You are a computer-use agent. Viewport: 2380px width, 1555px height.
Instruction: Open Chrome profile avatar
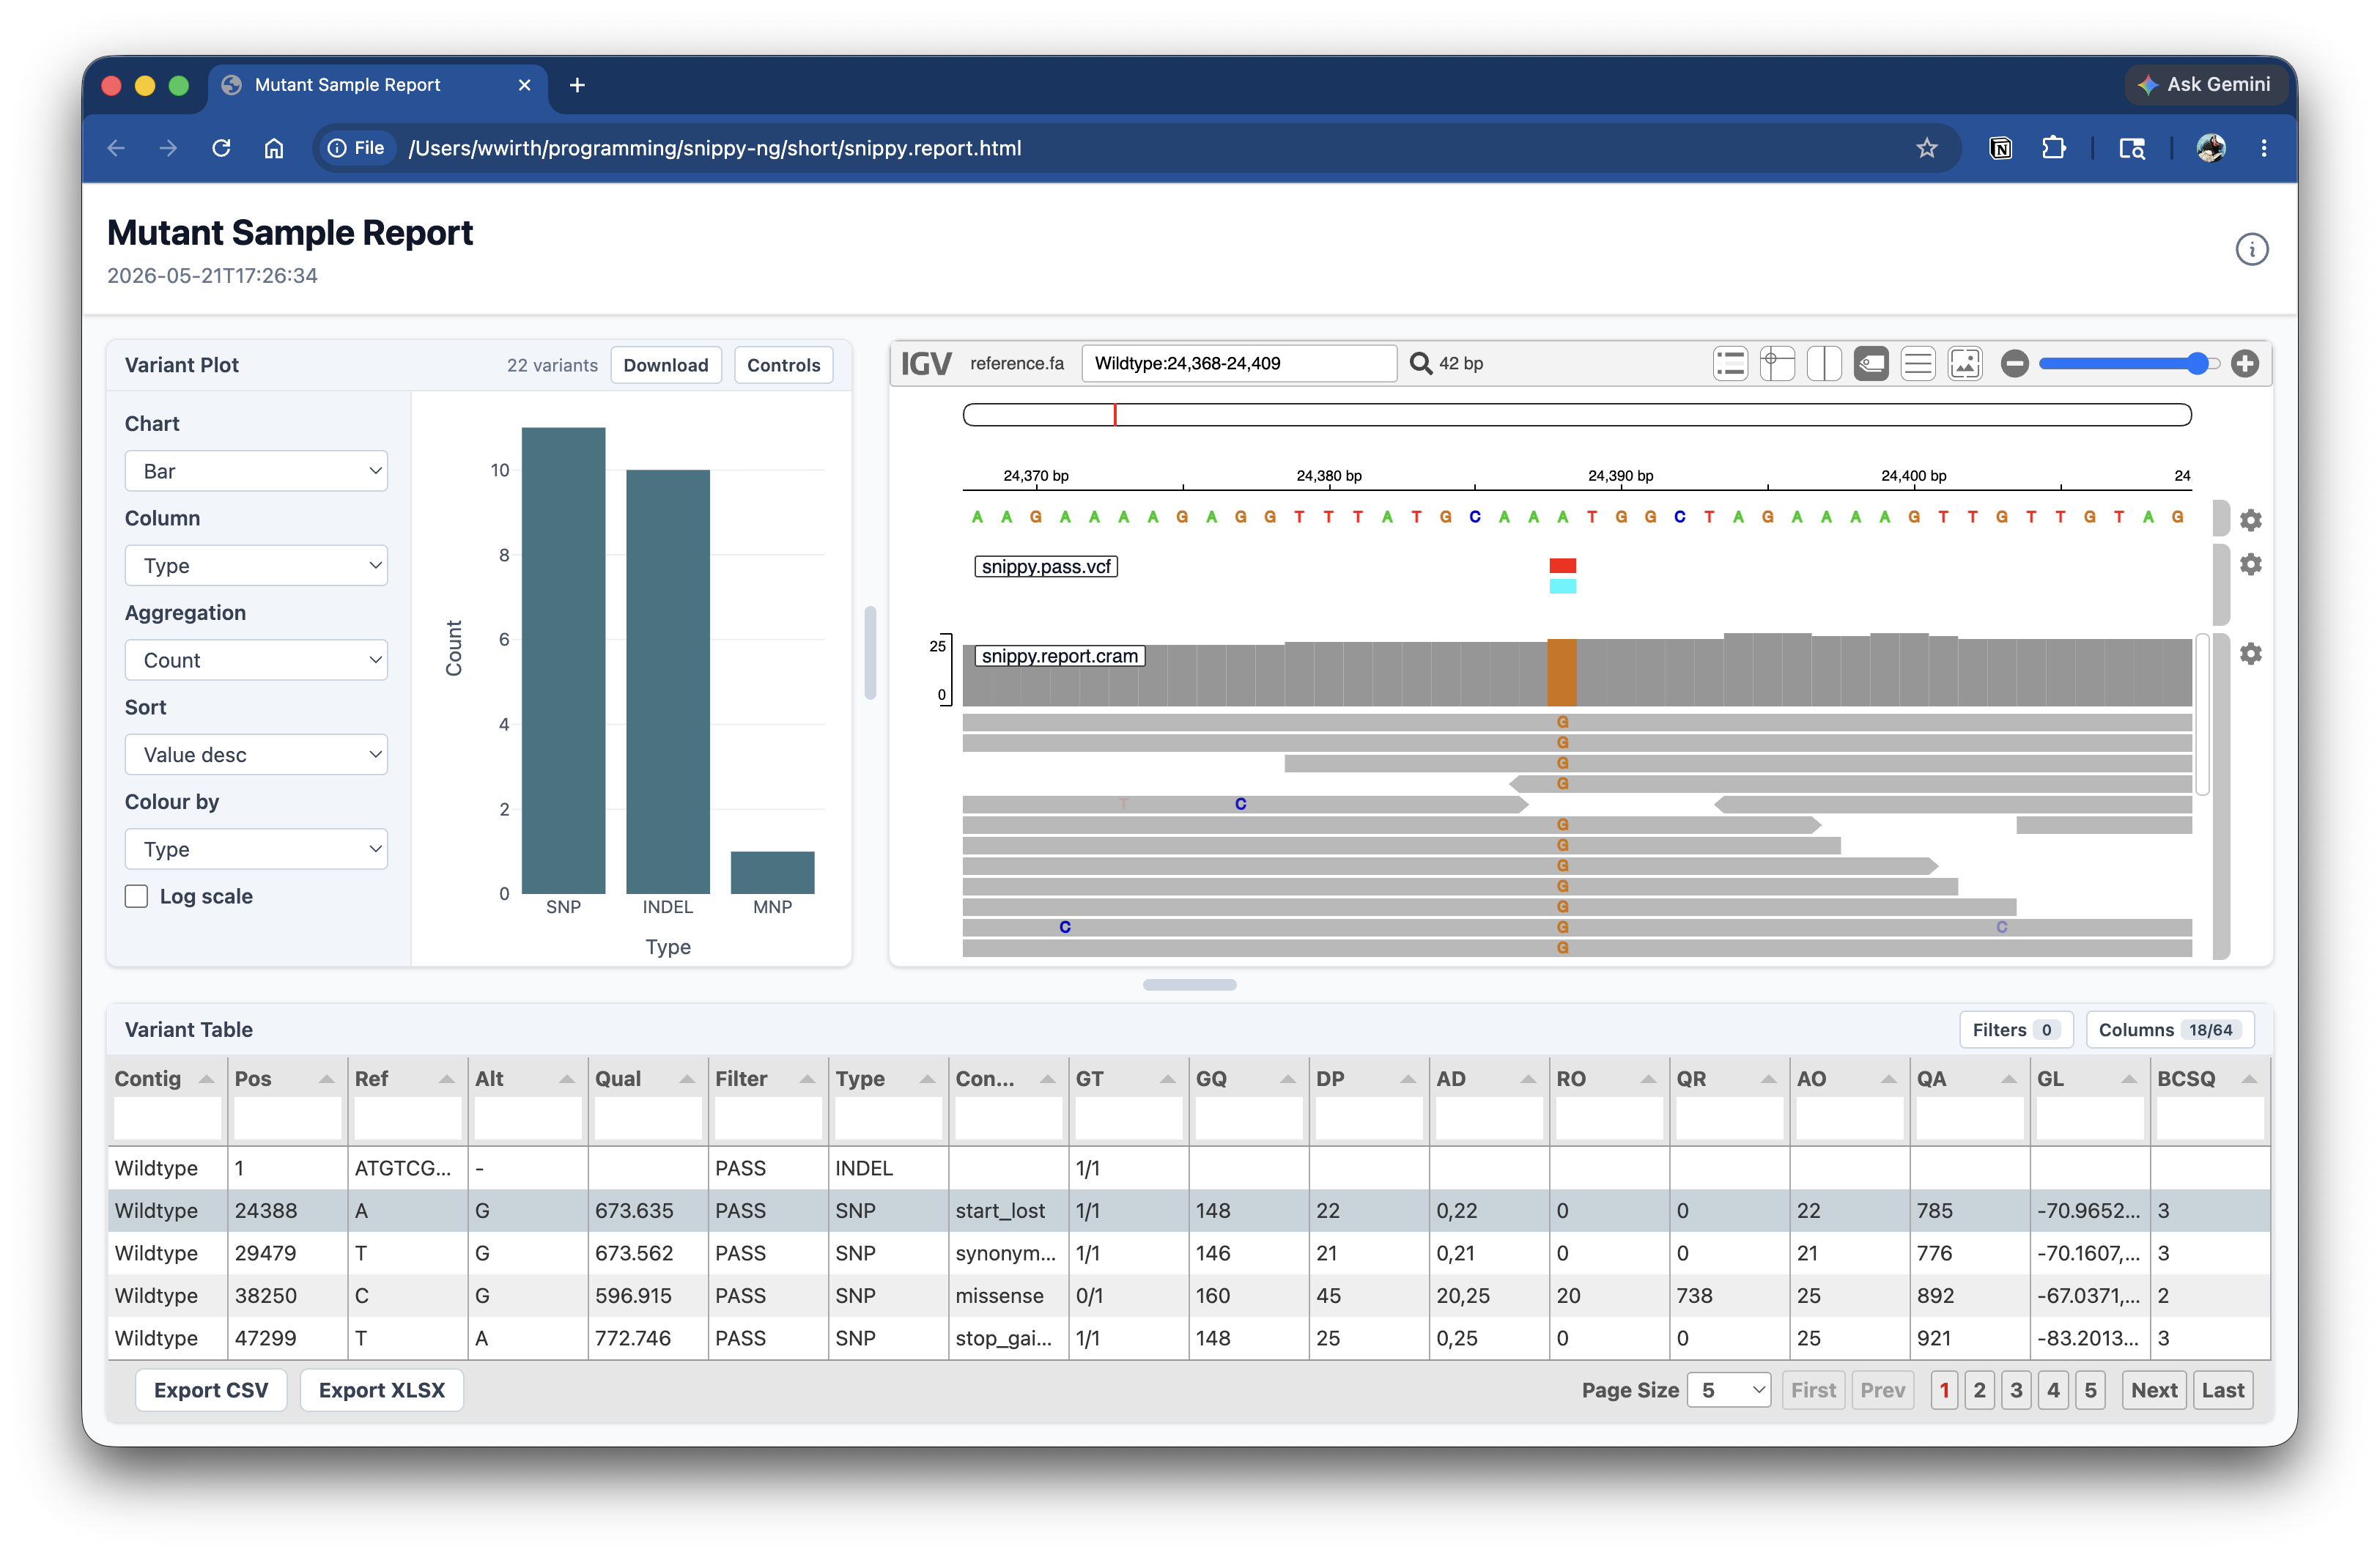coord(2210,148)
